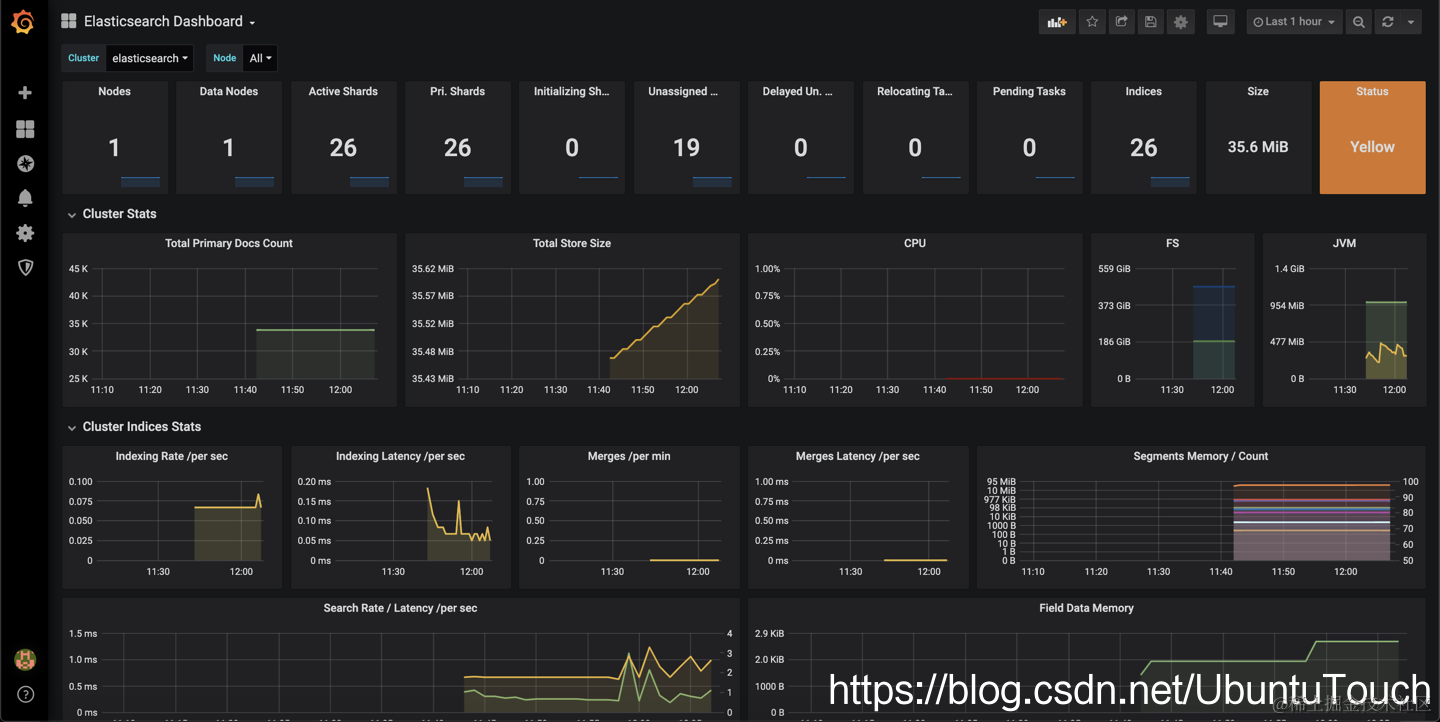Open the Explore compass icon
This screenshot has width=1440, height=722.
coord(25,163)
